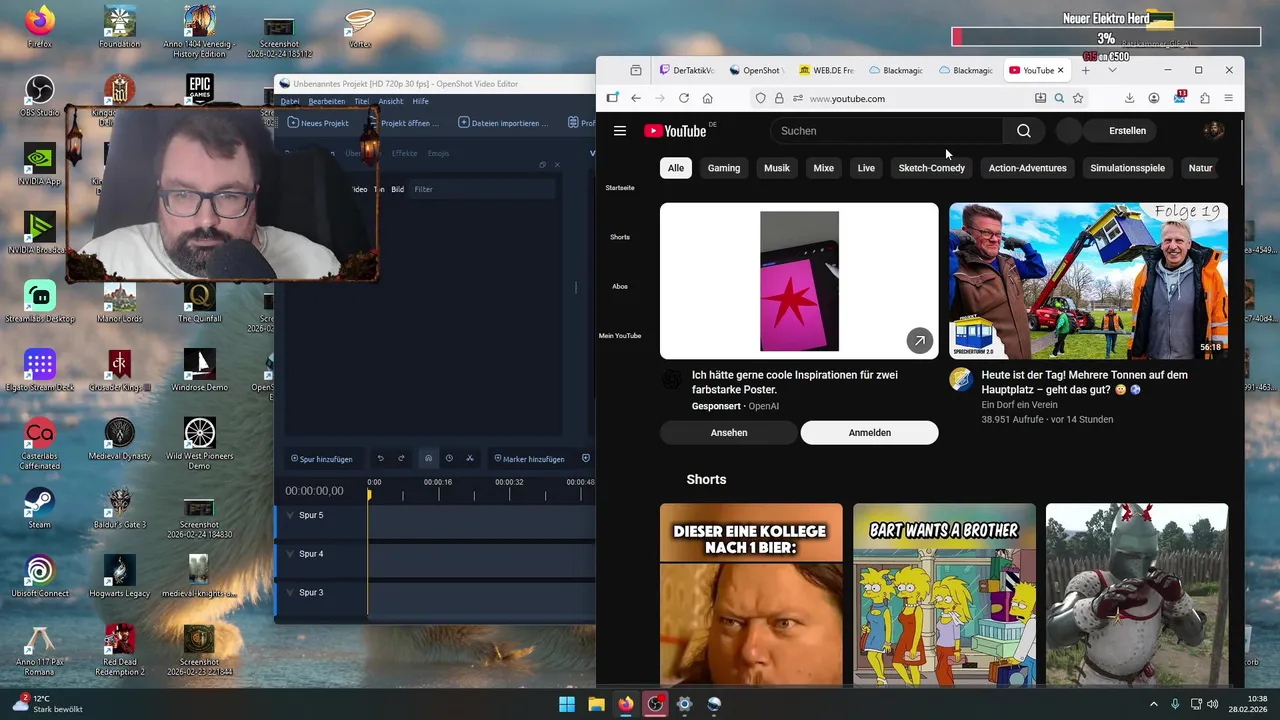Switch to DerTaktikVo browser tab
1280x720 pixels.
coord(686,70)
